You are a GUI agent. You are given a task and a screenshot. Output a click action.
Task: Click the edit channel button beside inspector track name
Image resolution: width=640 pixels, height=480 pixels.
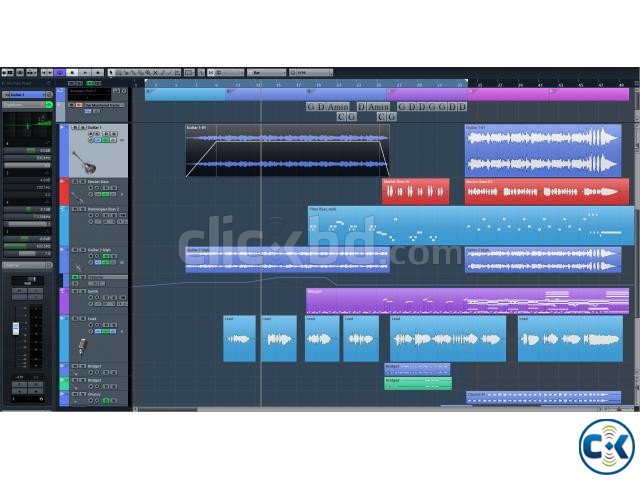[x=49, y=94]
